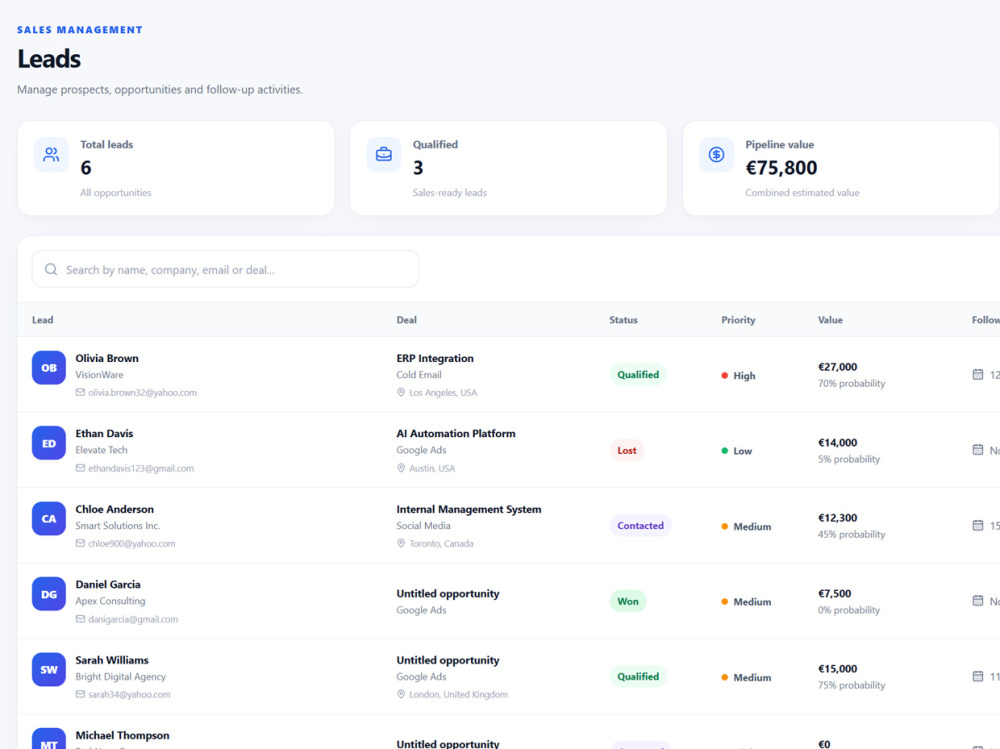
Task: Click the Lead column header
Action: coord(43,320)
